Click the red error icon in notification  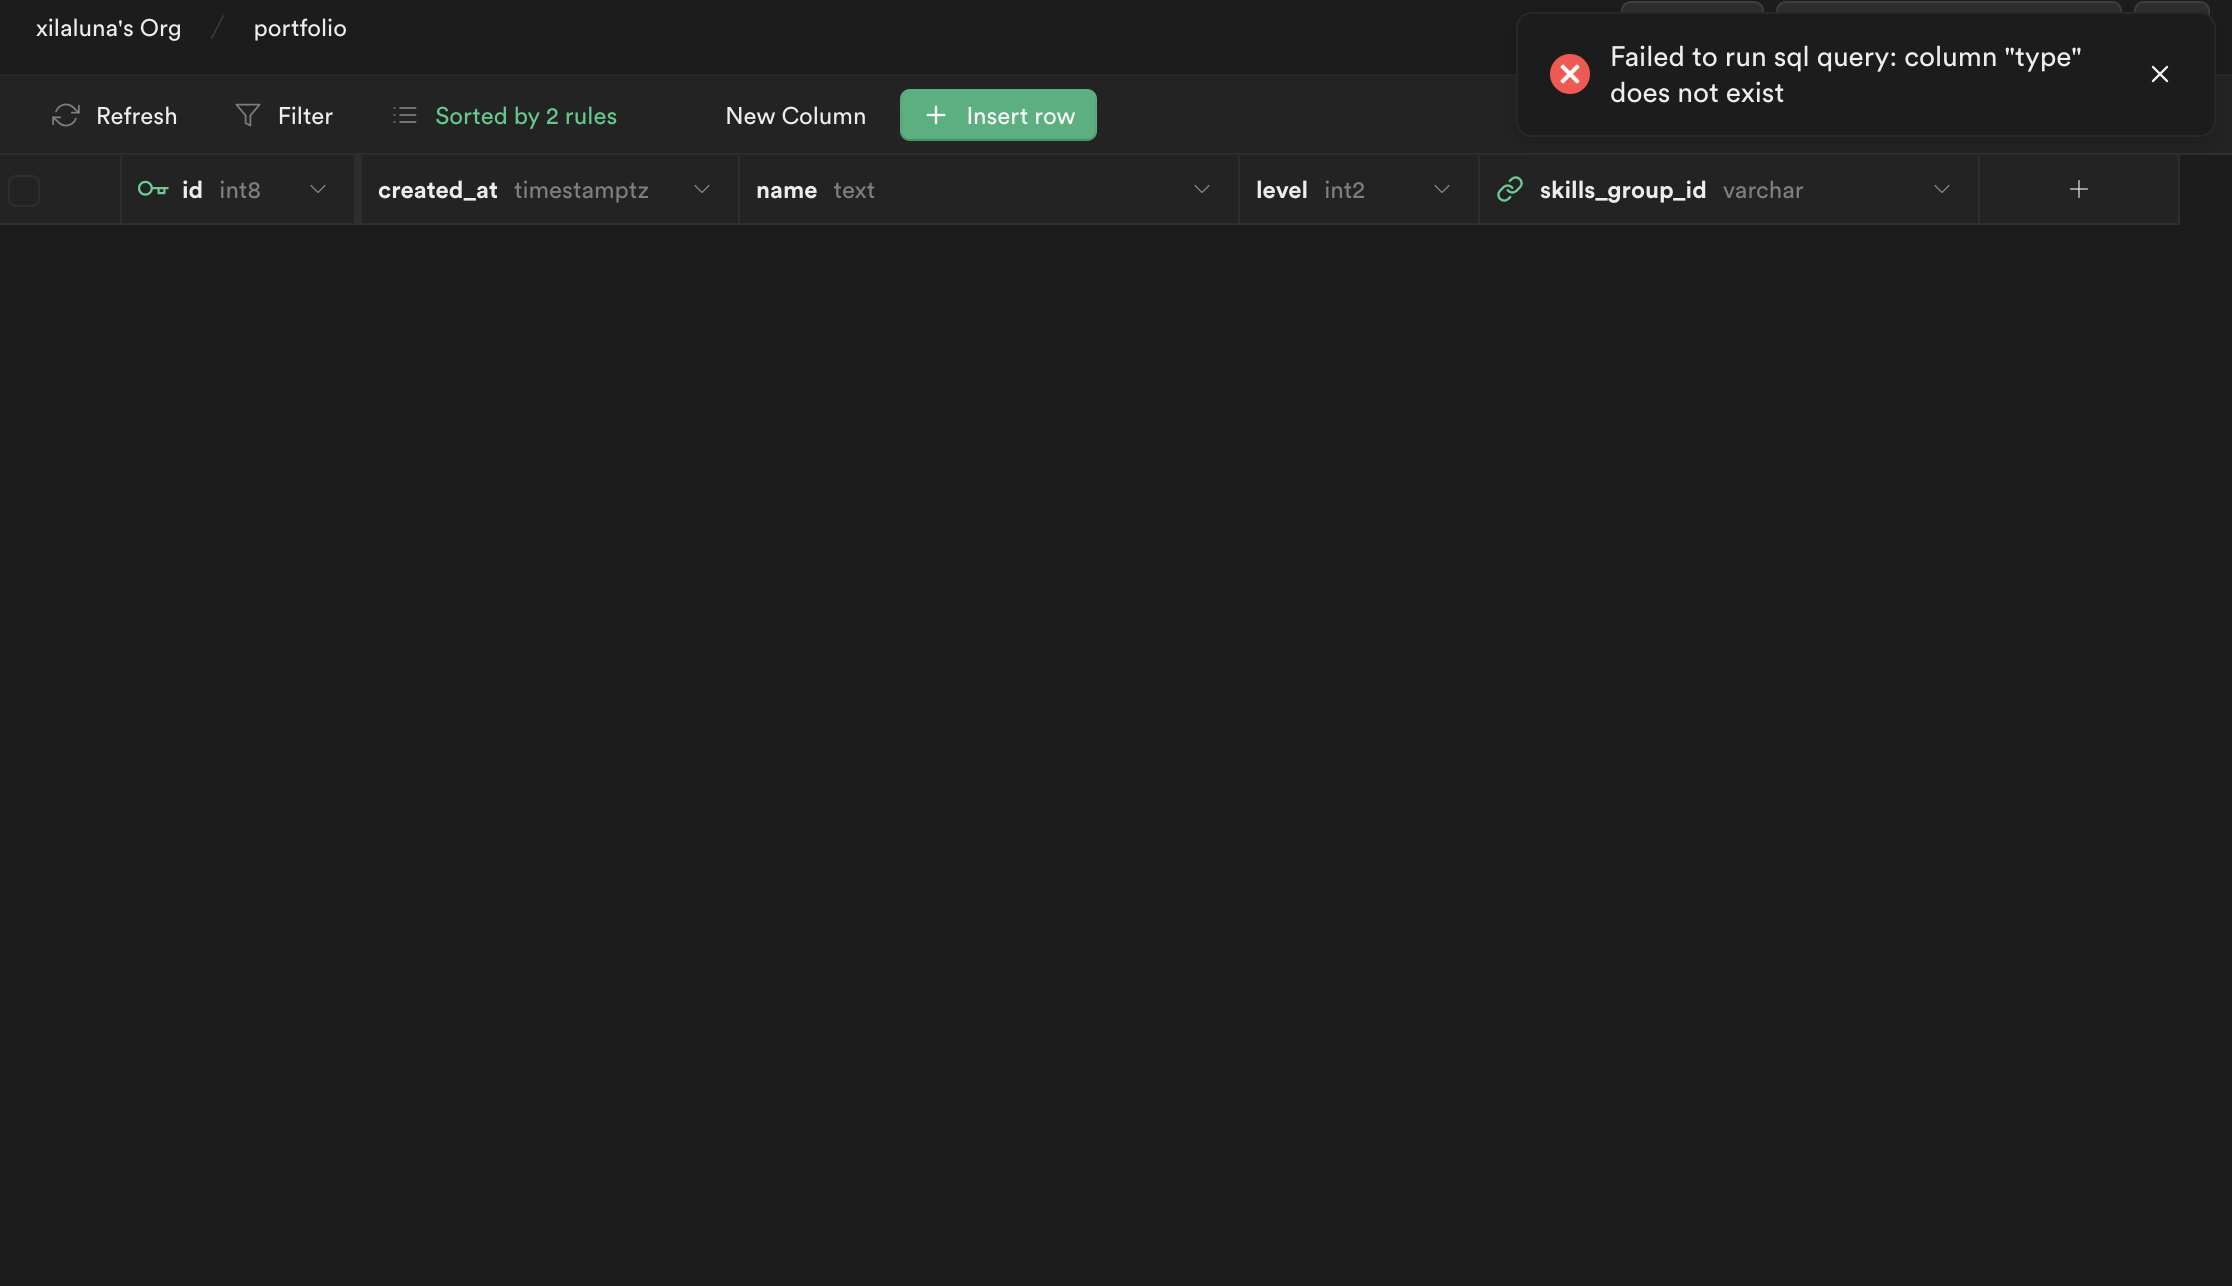[1570, 74]
